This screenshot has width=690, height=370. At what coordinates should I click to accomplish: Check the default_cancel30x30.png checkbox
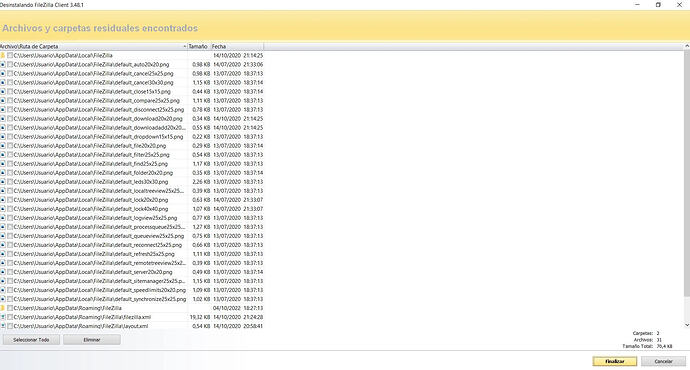point(10,83)
